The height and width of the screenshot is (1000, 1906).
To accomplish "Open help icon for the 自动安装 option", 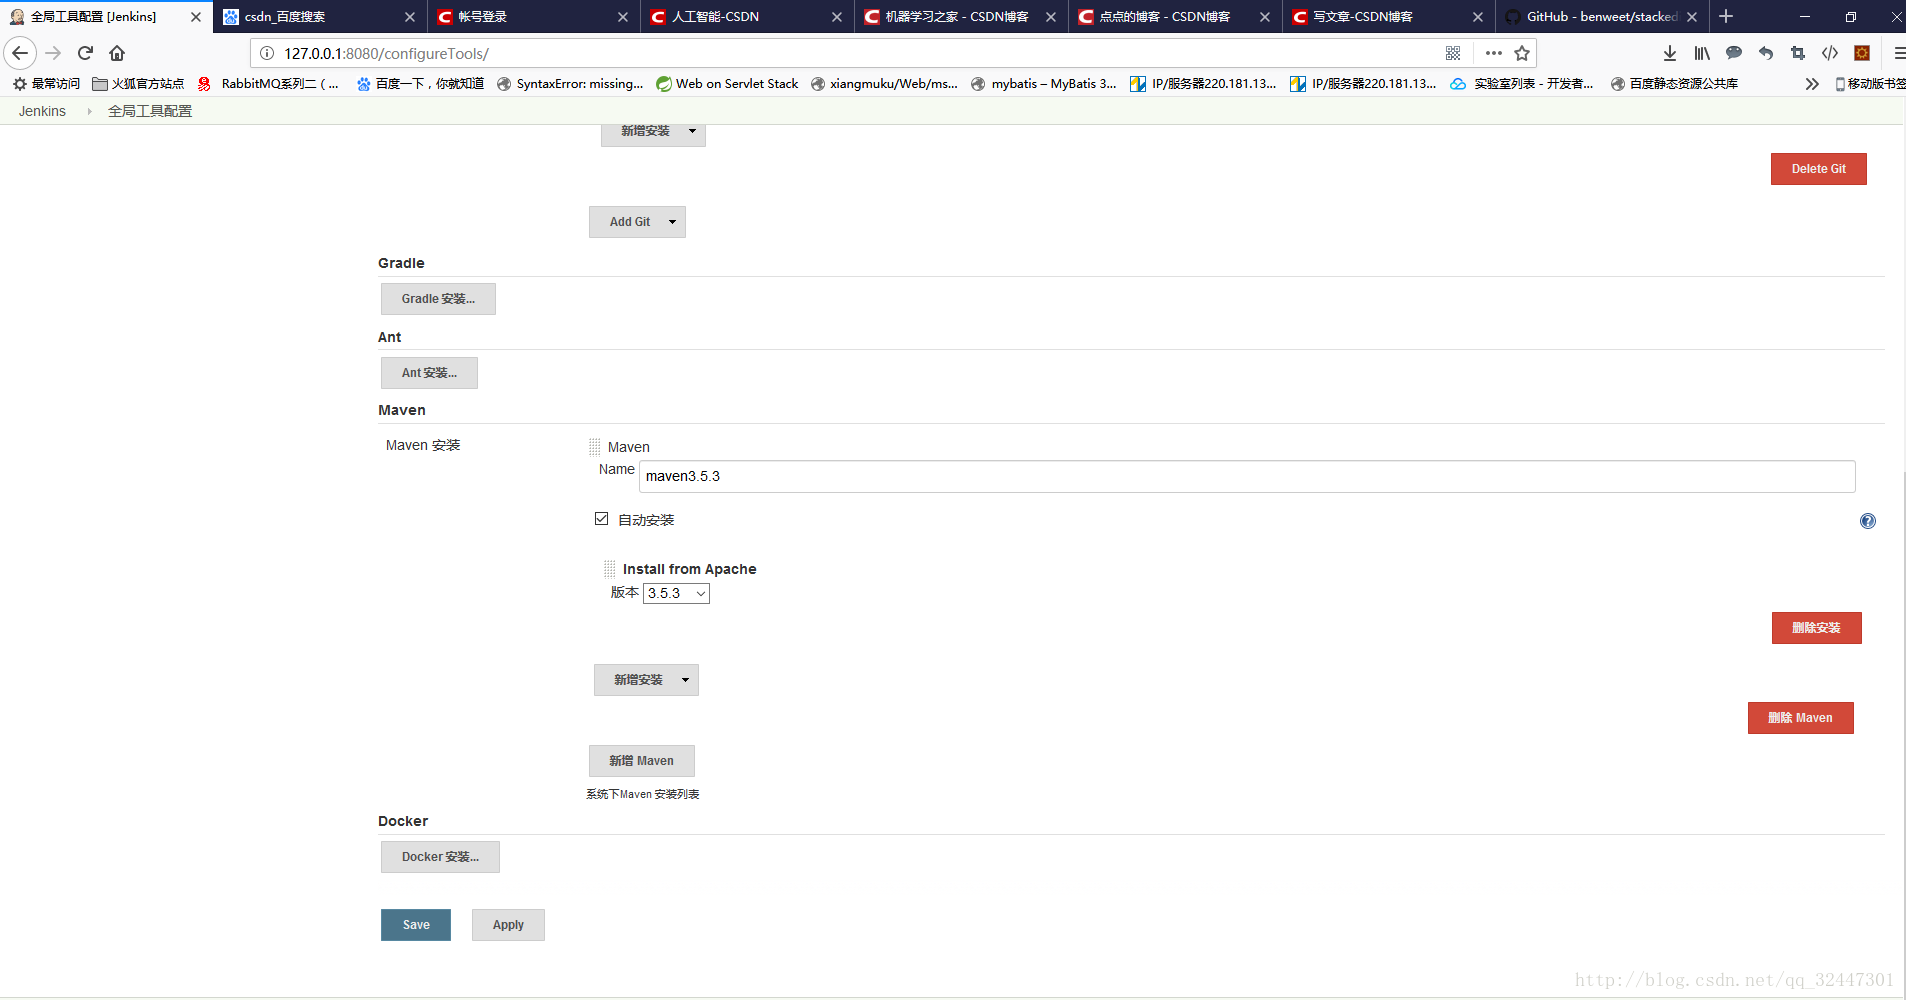I will click(x=1868, y=521).
